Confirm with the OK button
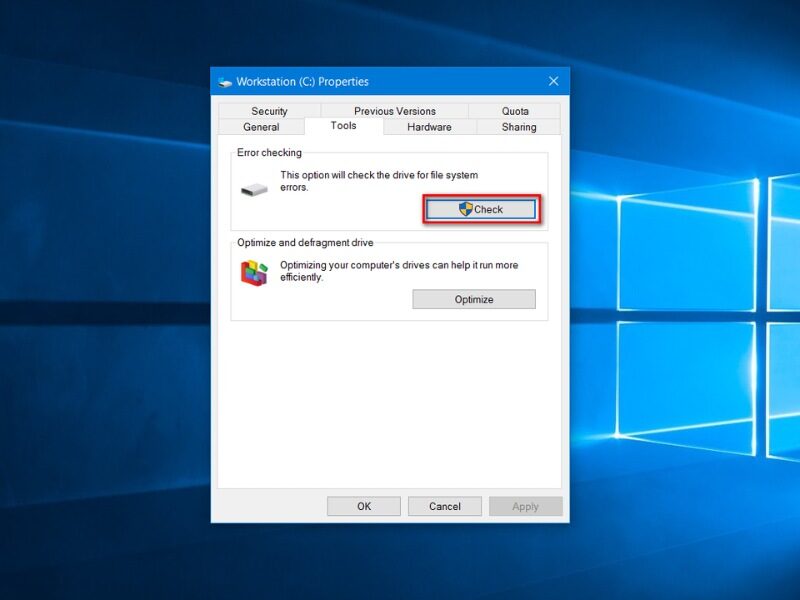Screen dimensions: 800x600 [x=364, y=506]
